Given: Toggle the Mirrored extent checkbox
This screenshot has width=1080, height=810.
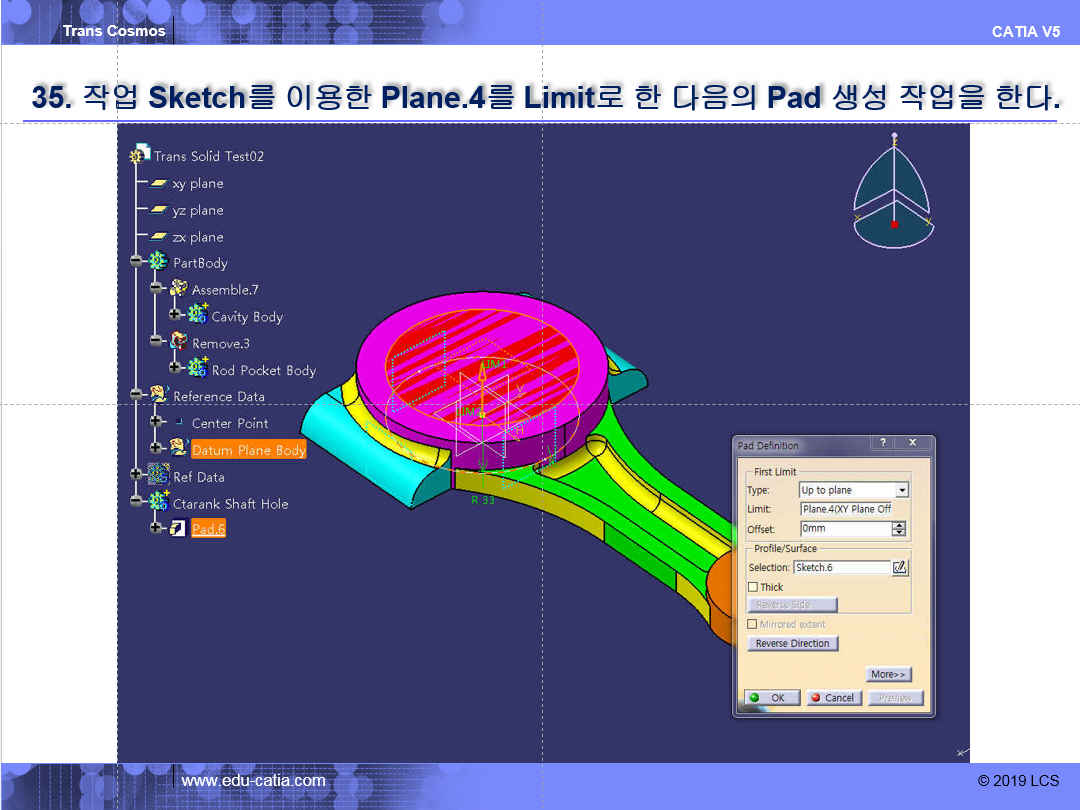Looking at the screenshot, I should pos(753,624).
